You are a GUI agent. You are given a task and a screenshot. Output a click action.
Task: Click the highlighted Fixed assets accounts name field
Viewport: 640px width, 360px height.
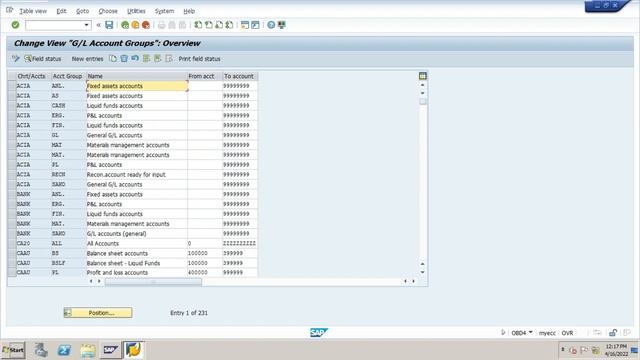coord(137,86)
